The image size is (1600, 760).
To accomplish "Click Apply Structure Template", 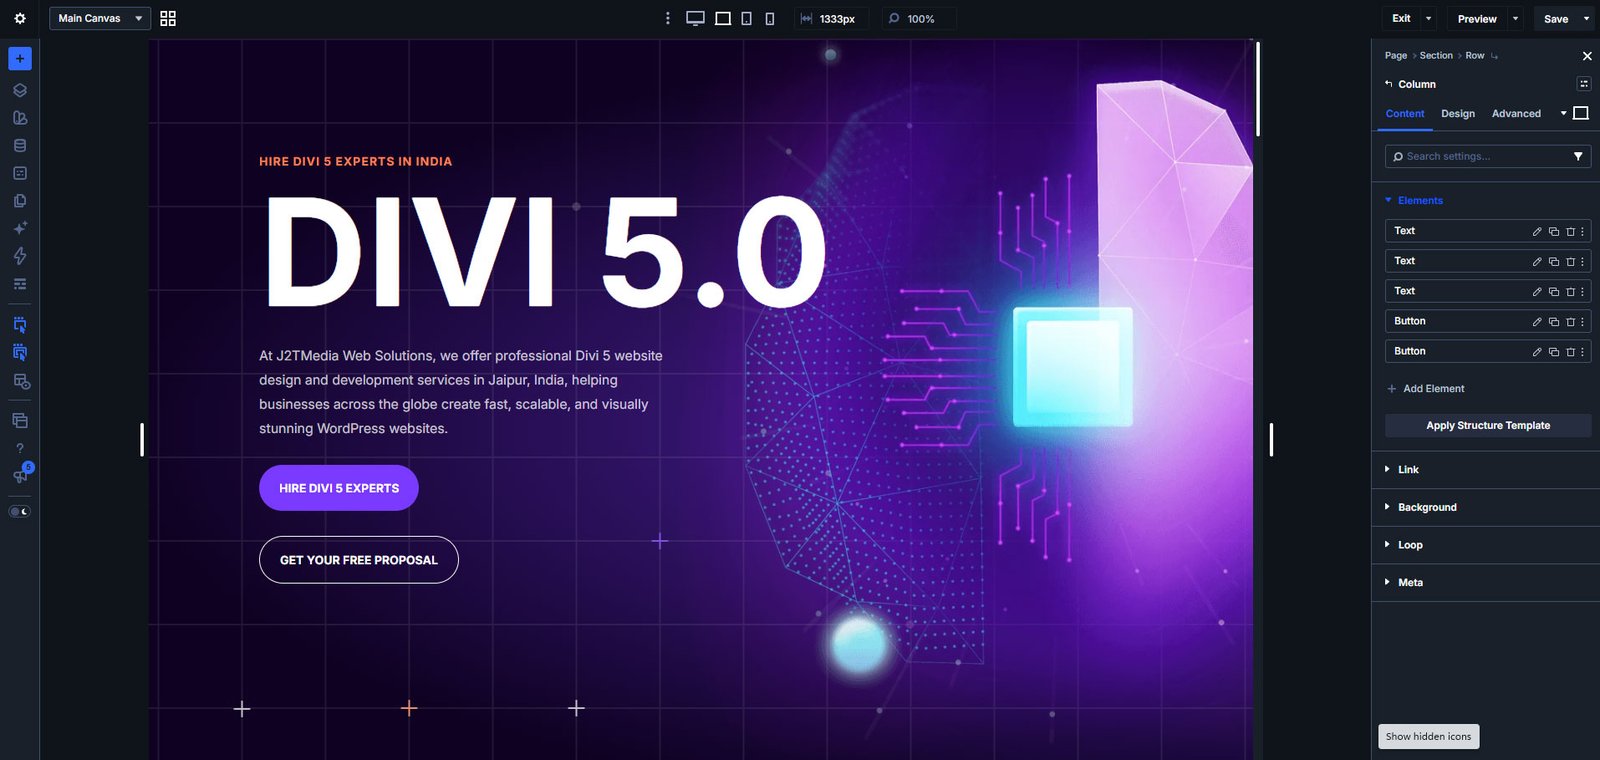I will coord(1488,425).
